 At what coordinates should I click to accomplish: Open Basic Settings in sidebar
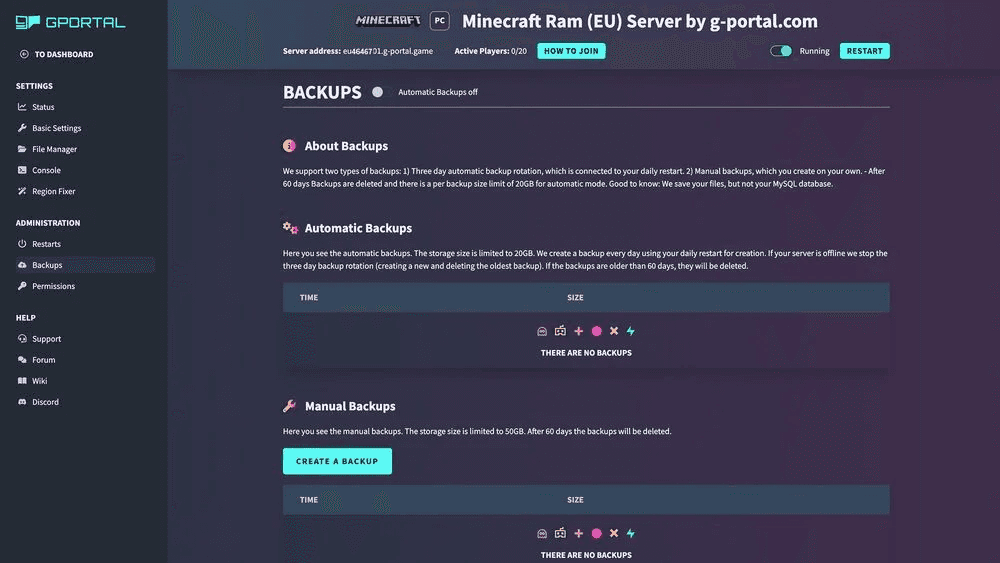point(57,128)
